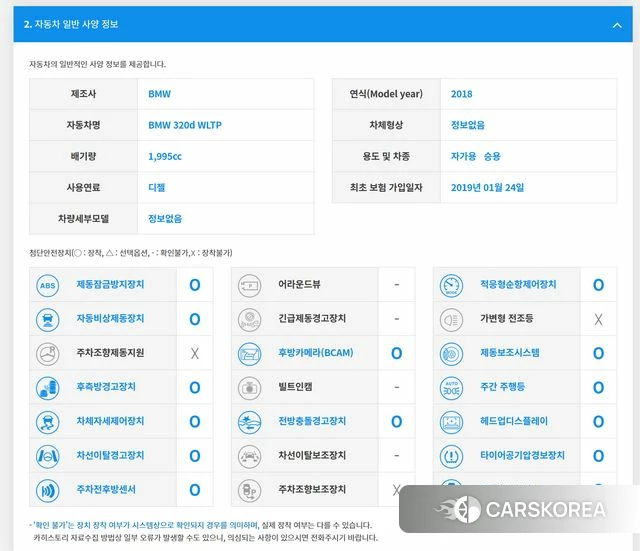This screenshot has height=551, width=640.
Task: Click the 주차조향제동지원 steering wheel icon
Action: tap(47, 353)
